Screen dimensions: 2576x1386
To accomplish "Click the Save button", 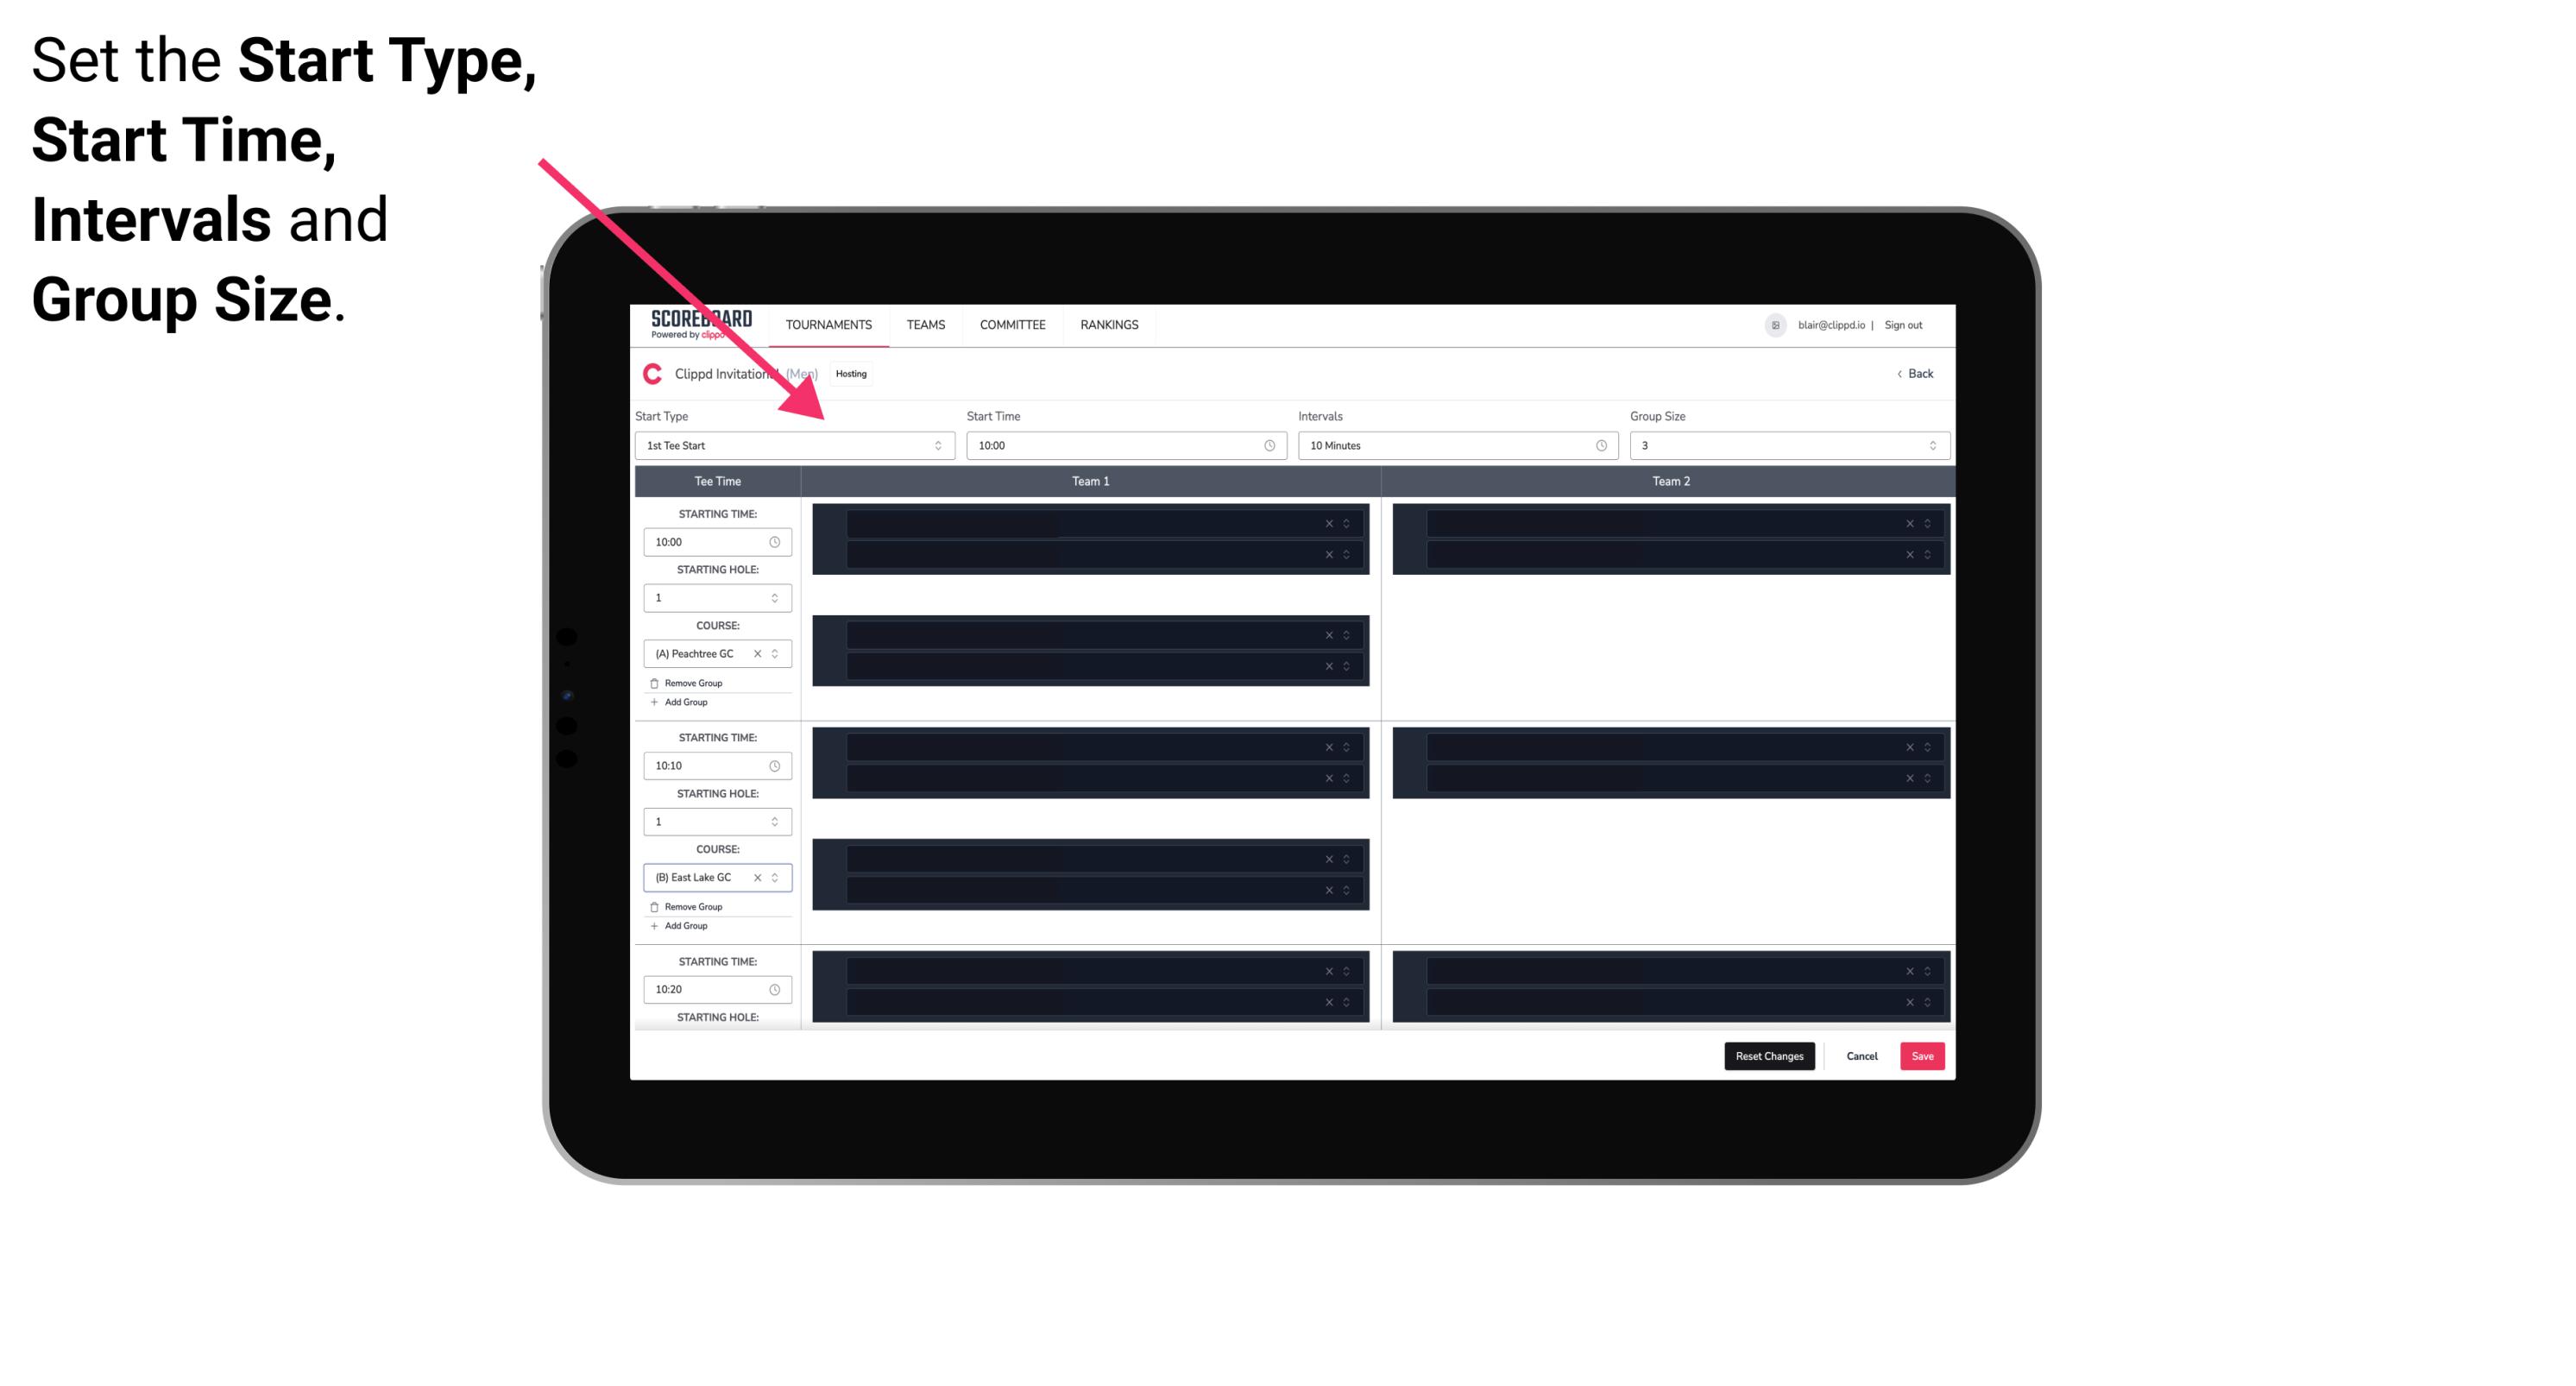I will point(1923,1056).
